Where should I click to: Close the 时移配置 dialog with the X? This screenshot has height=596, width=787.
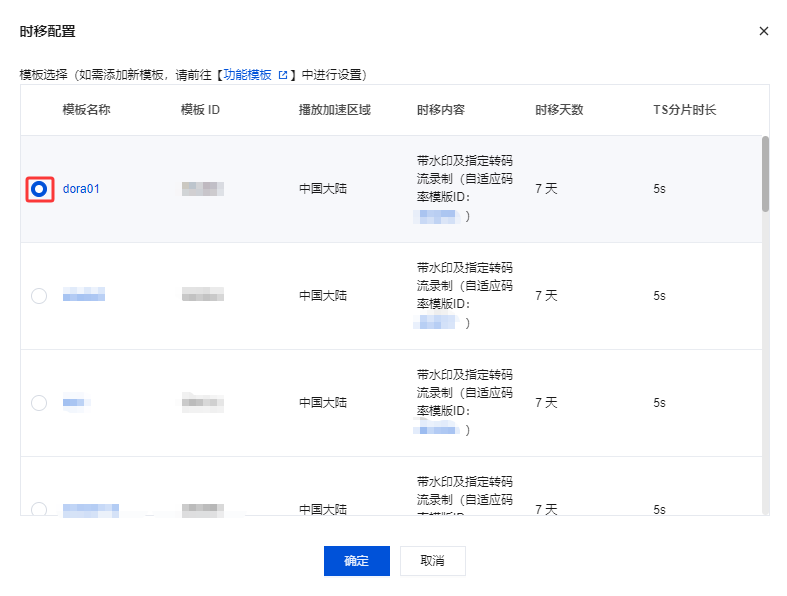click(x=764, y=31)
